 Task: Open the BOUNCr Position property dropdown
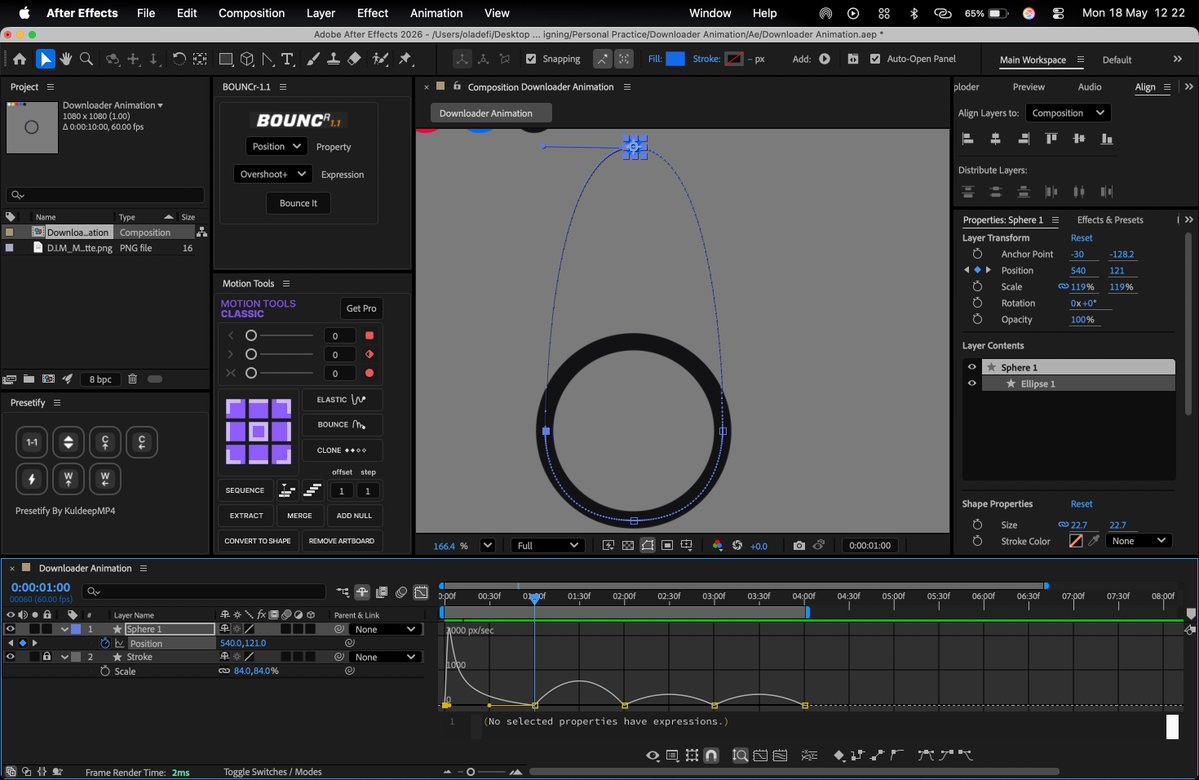point(276,146)
